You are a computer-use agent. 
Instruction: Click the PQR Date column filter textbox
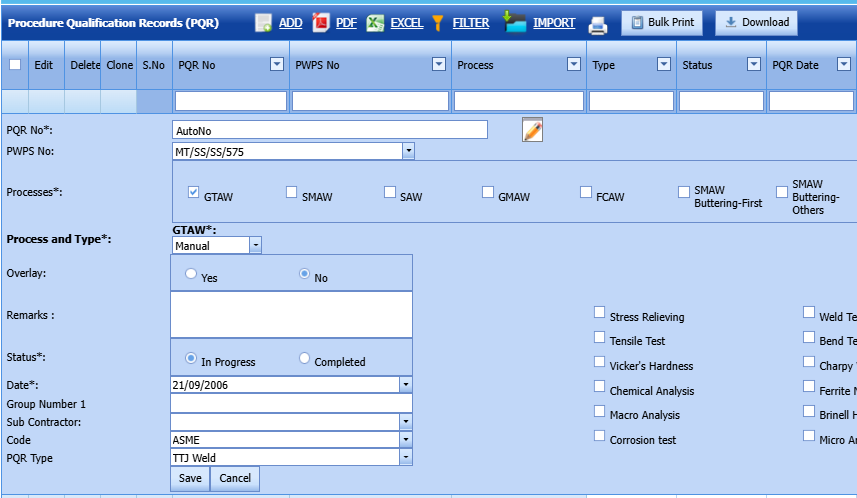[811, 101]
